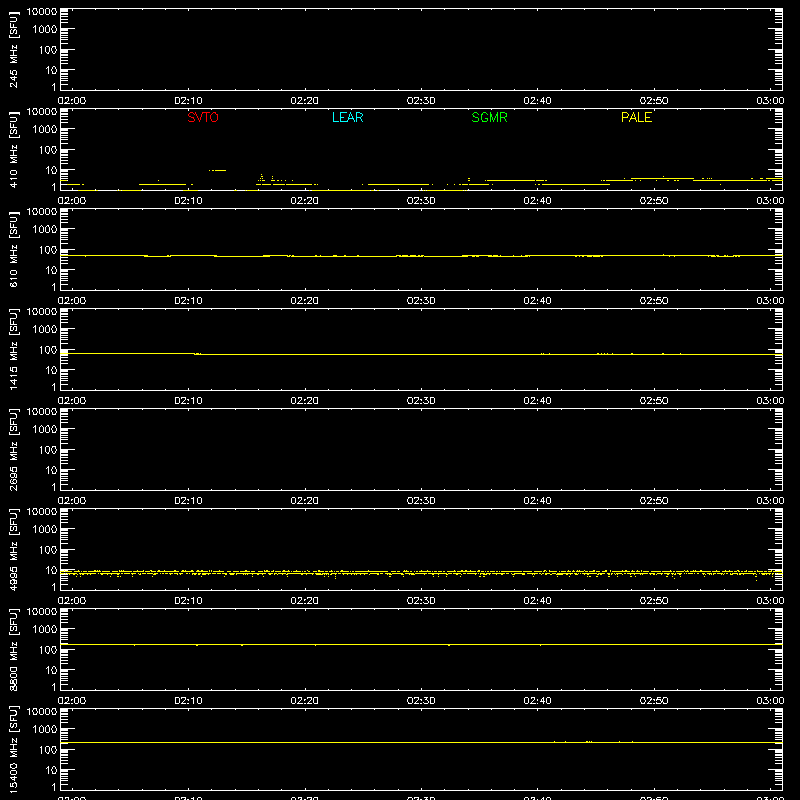Click 02:30 time label below 1415 MHz plot
This screenshot has height=800, width=800.
421,401
